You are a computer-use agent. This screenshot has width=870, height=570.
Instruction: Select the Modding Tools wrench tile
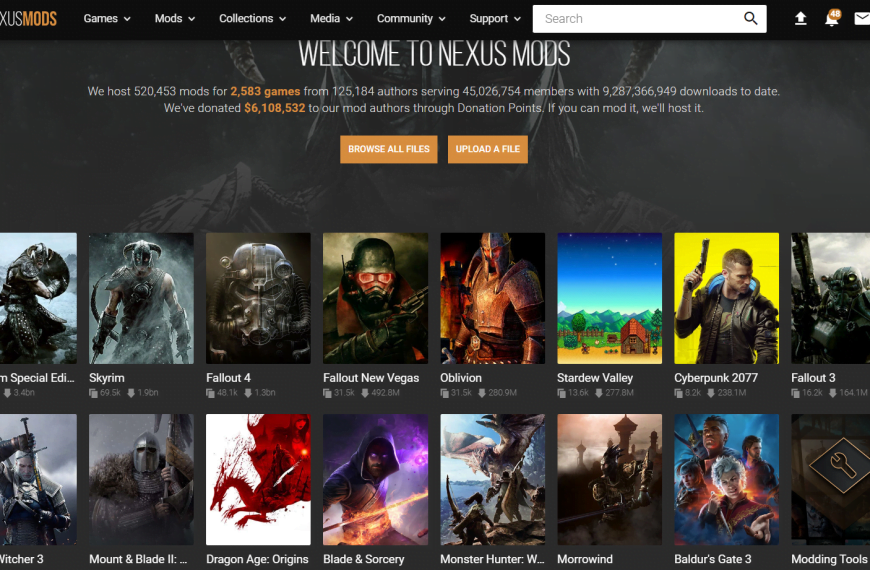[x=831, y=480]
